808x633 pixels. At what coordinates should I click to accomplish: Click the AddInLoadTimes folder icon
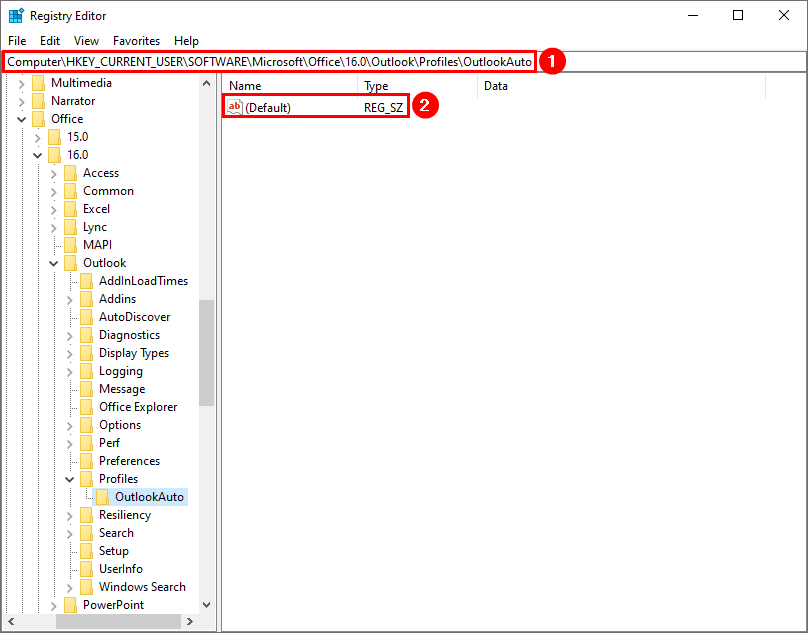tap(86, 281)
